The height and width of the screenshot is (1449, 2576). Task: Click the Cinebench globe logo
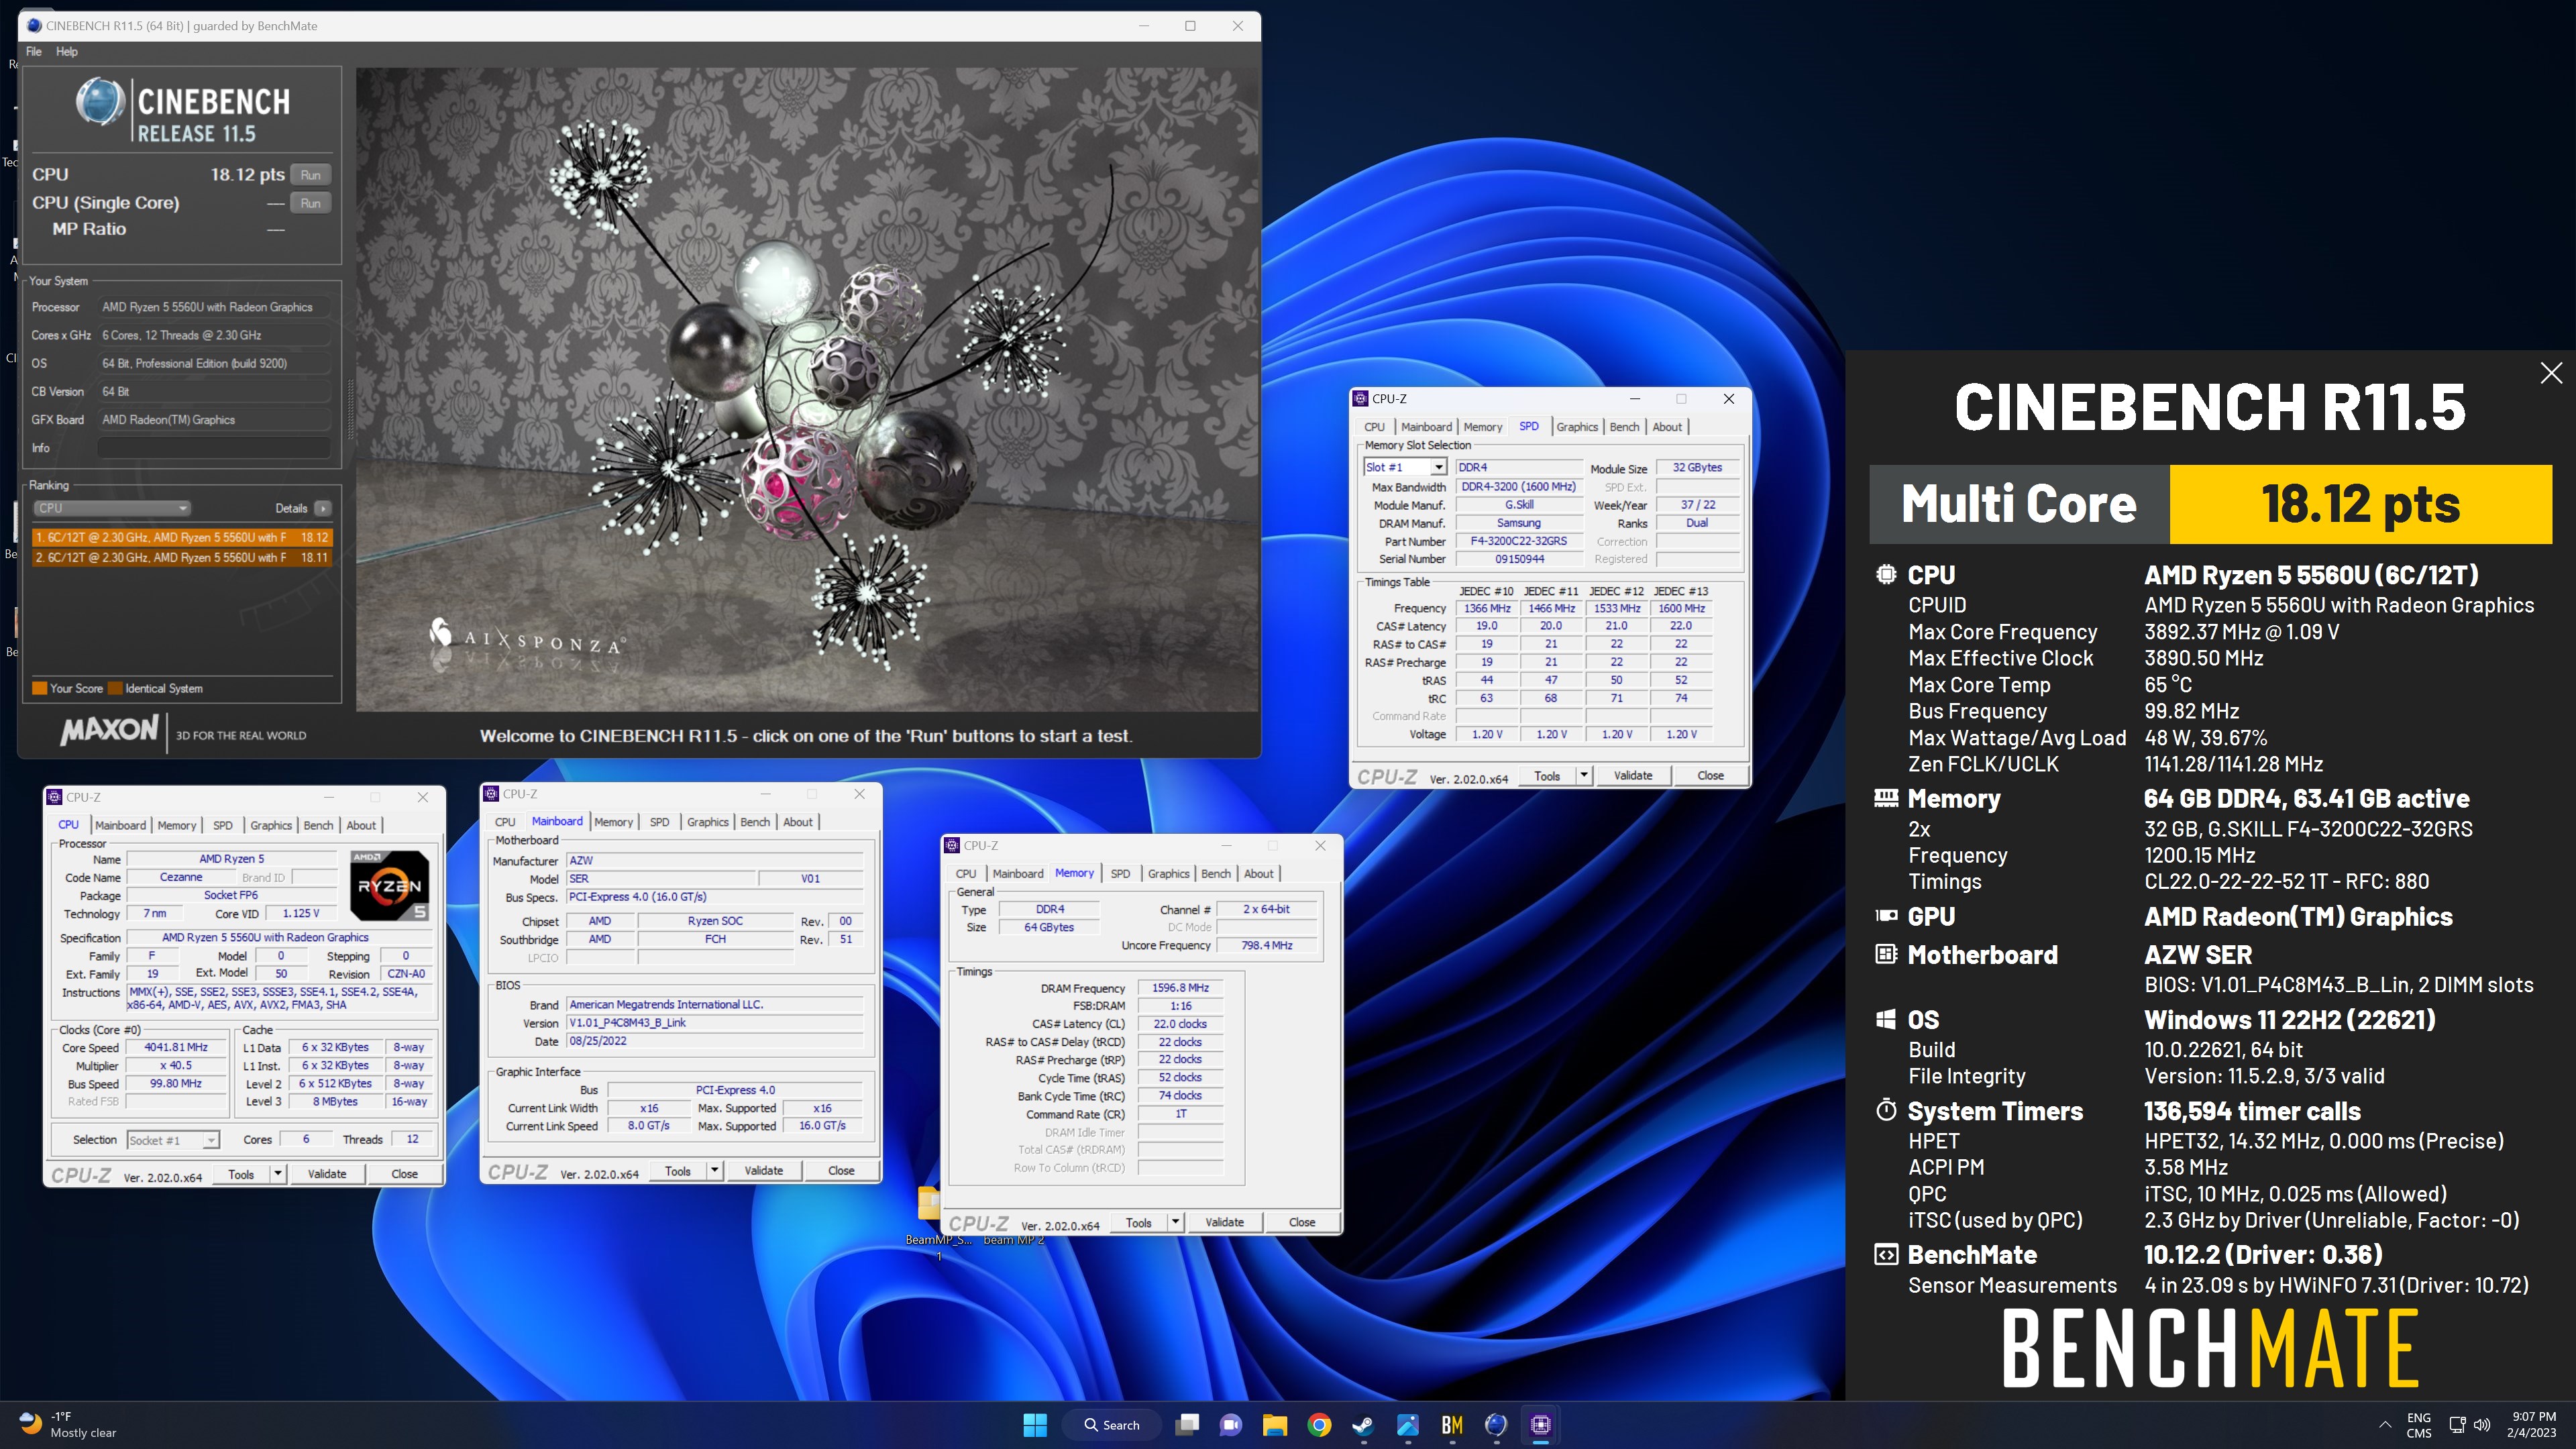click(100, 102)
